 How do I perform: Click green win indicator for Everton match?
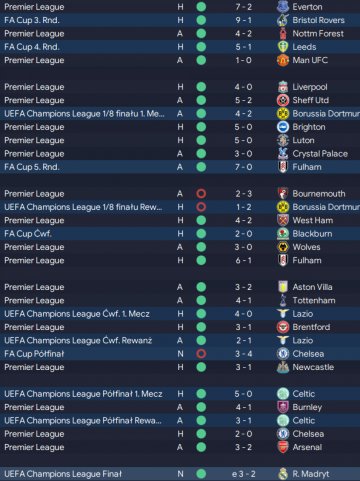coord(201,7)
